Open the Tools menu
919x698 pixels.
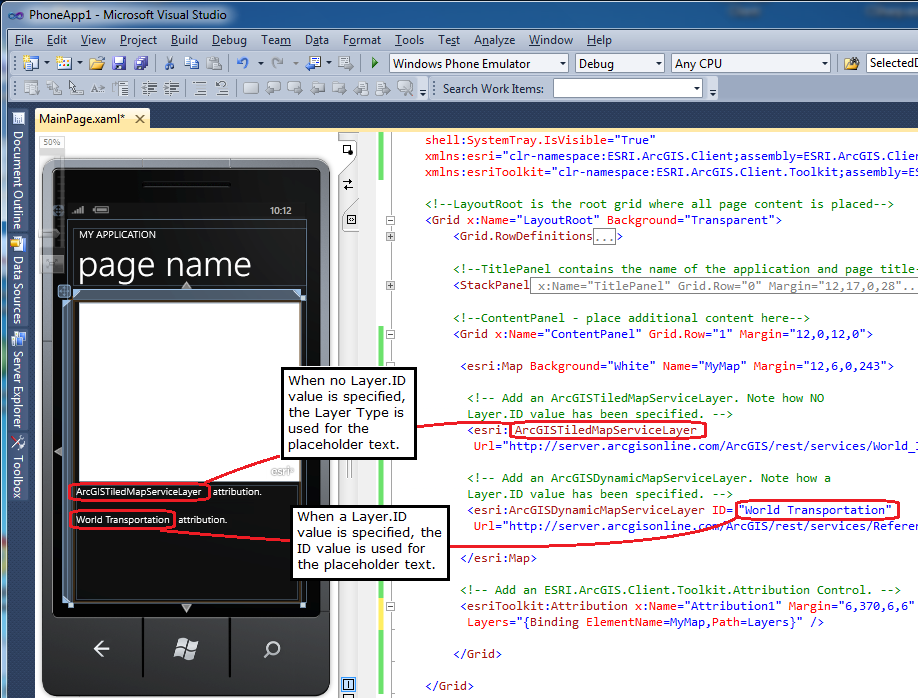pyautogui.click(x=409, y=40)
